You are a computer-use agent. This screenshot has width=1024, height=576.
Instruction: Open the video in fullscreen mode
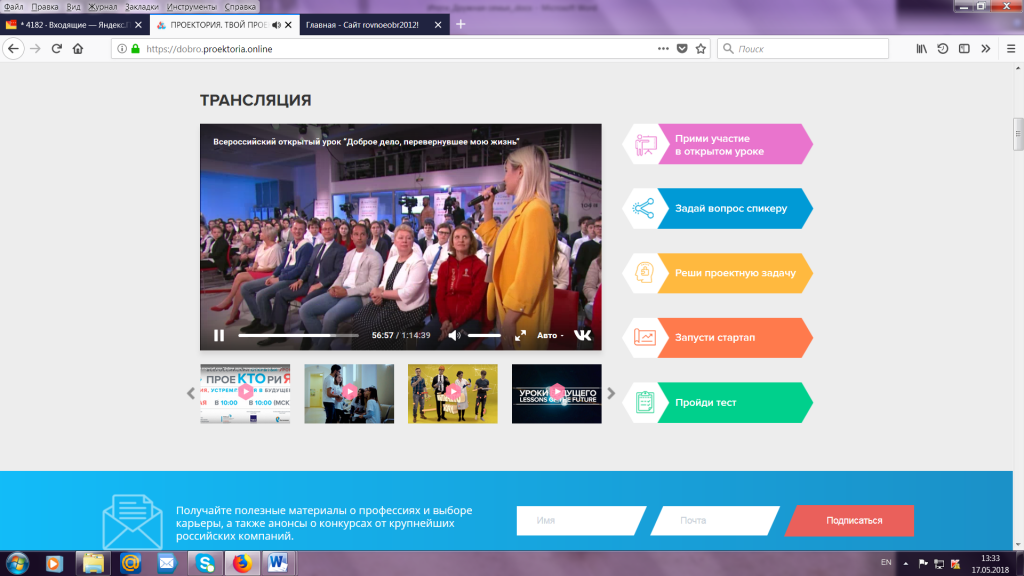[520, 335]
